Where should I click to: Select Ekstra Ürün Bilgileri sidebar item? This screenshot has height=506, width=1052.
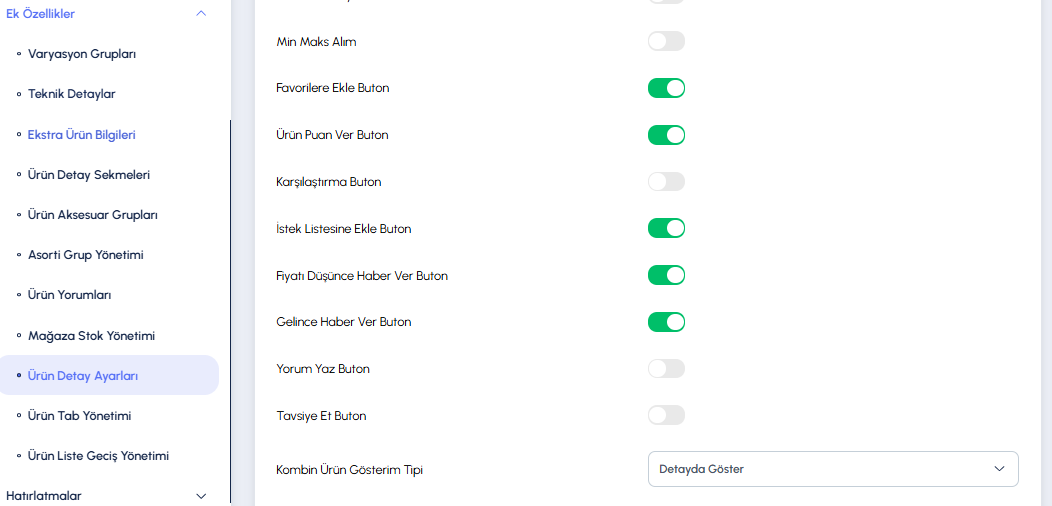pos(82,134)
